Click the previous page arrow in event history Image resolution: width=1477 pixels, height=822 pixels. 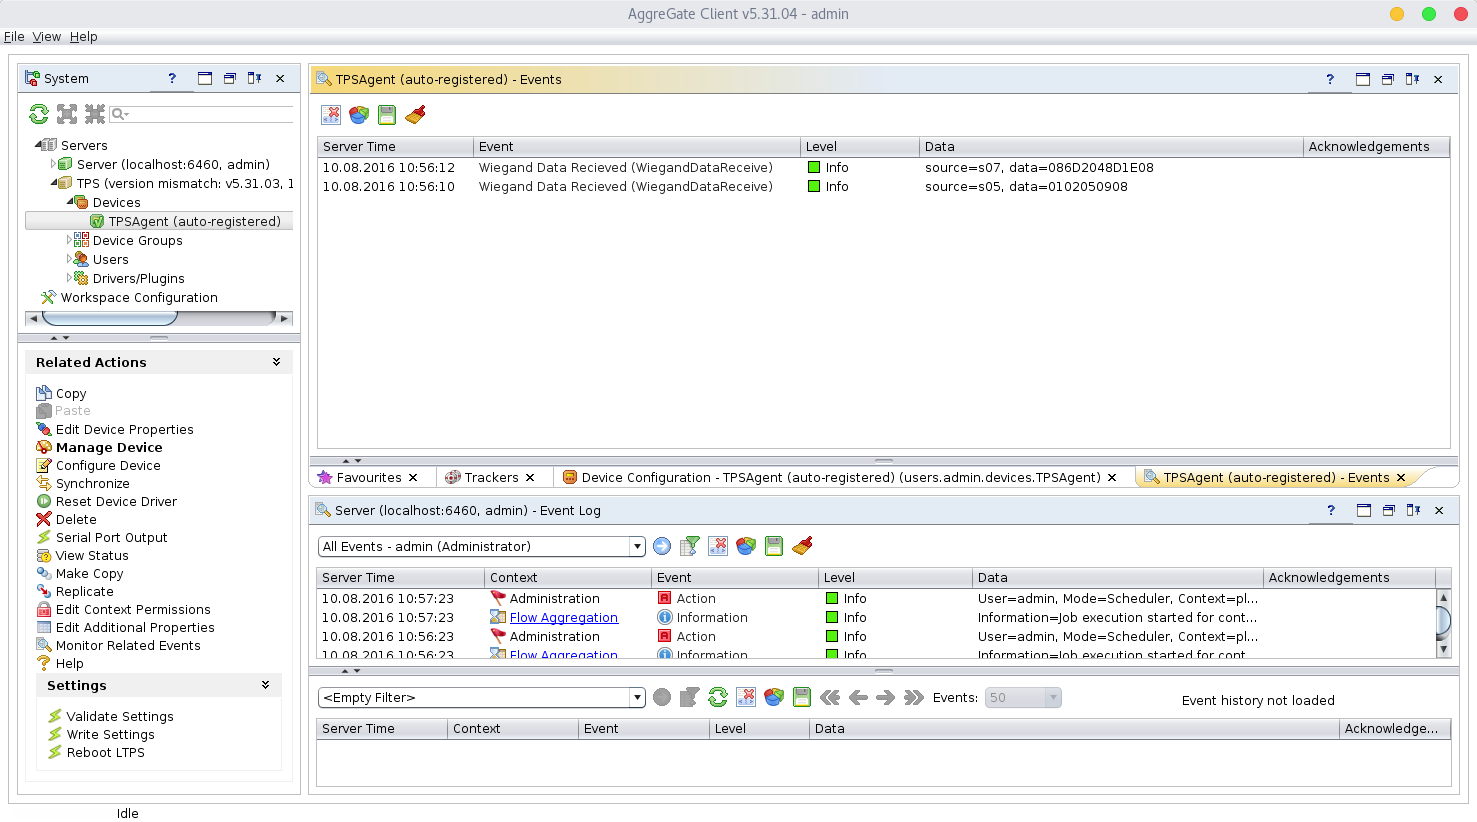tap(858, 697)
